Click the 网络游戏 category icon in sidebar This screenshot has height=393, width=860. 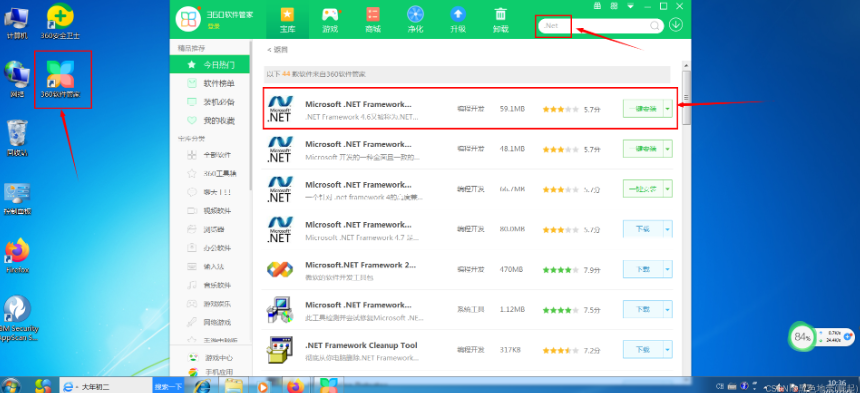coord(191,322)
